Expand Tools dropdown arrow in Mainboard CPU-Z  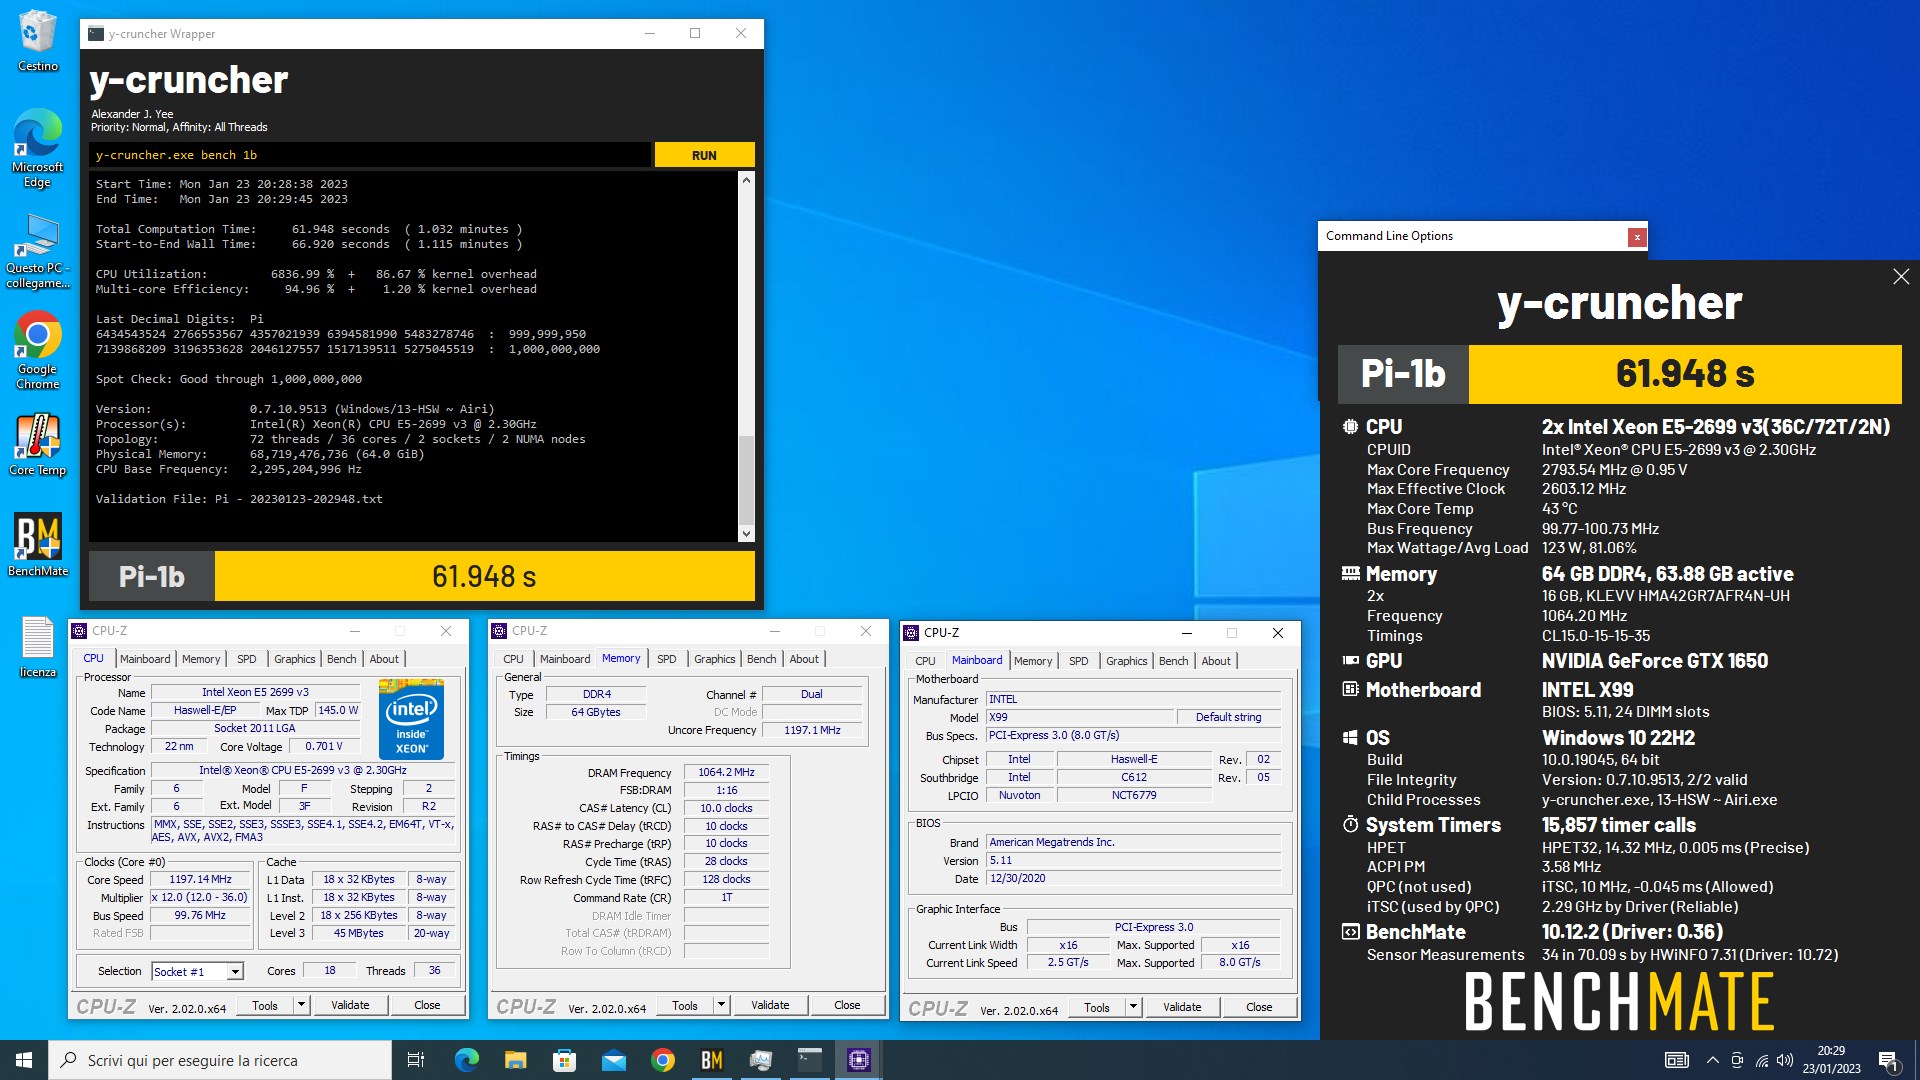pyautogui.click(x=1133, y=1007)
